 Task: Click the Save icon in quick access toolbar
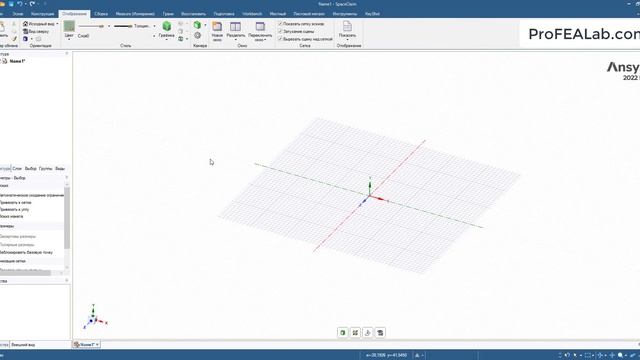click(11, 4)
